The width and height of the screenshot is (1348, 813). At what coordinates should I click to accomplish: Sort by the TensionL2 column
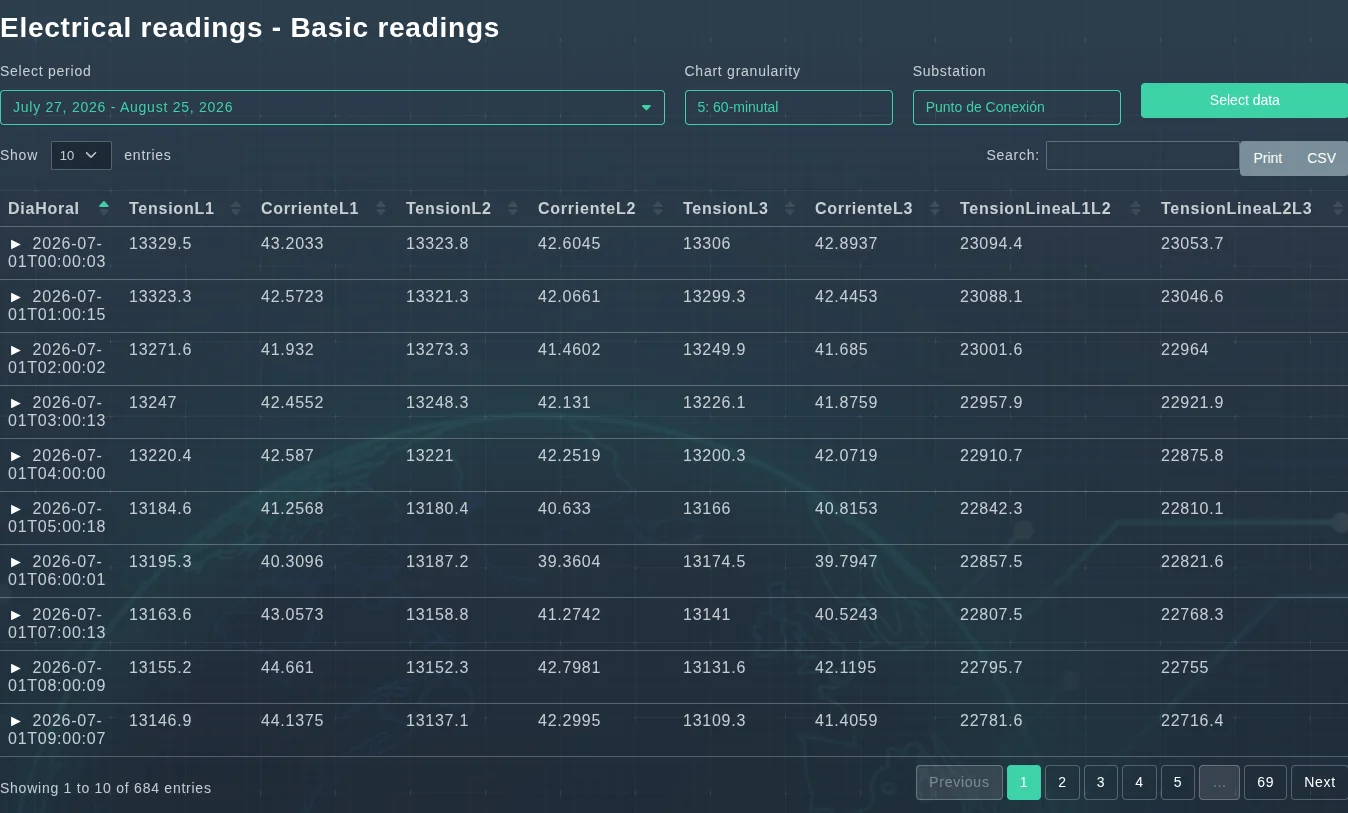[464, 208]
